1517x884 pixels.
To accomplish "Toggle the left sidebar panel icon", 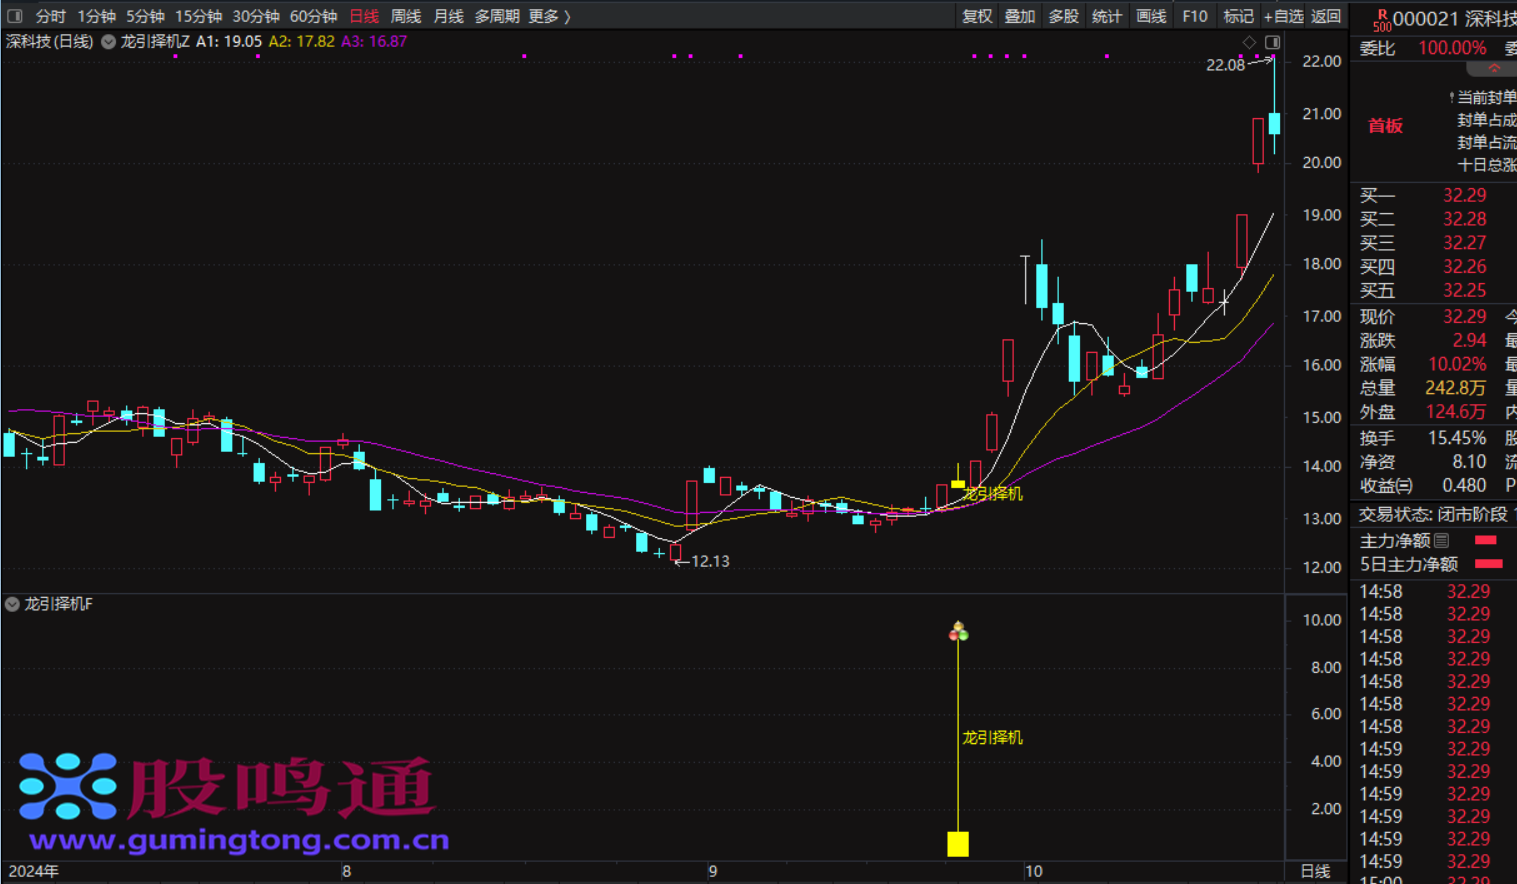I will coord(15,16).
